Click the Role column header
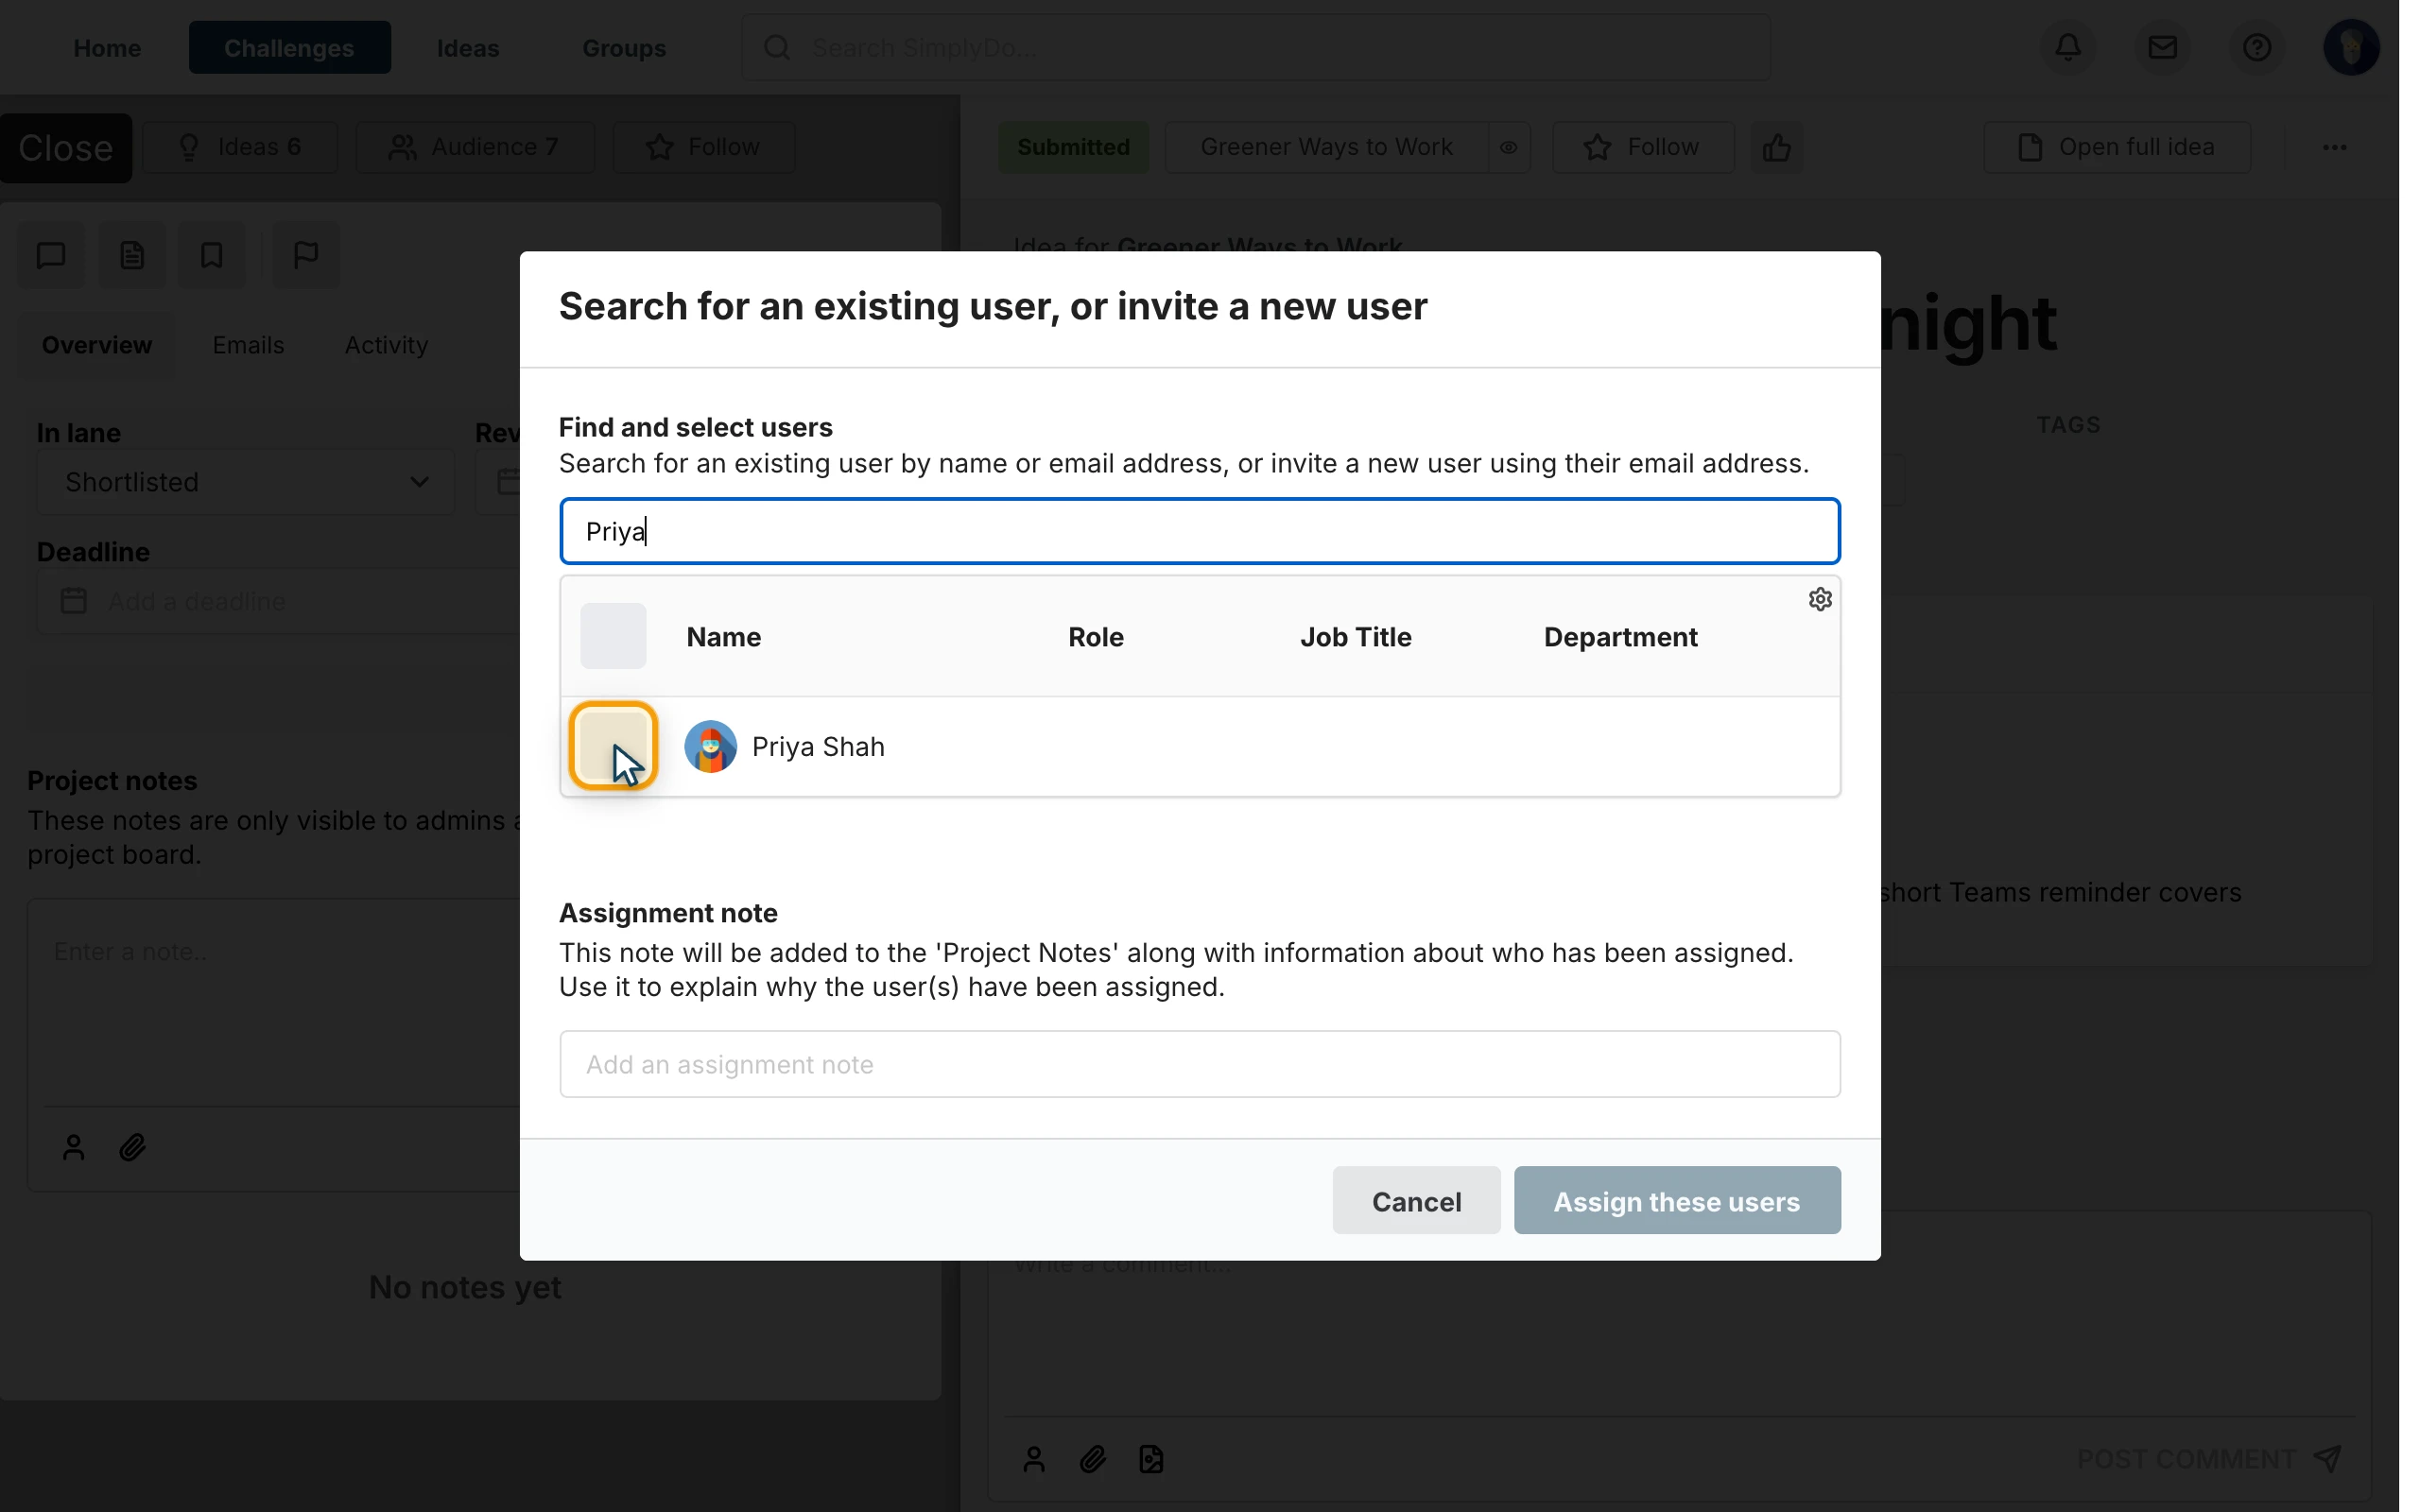The height and width of the screenshot is (1512, 2420). (1095, 637)
